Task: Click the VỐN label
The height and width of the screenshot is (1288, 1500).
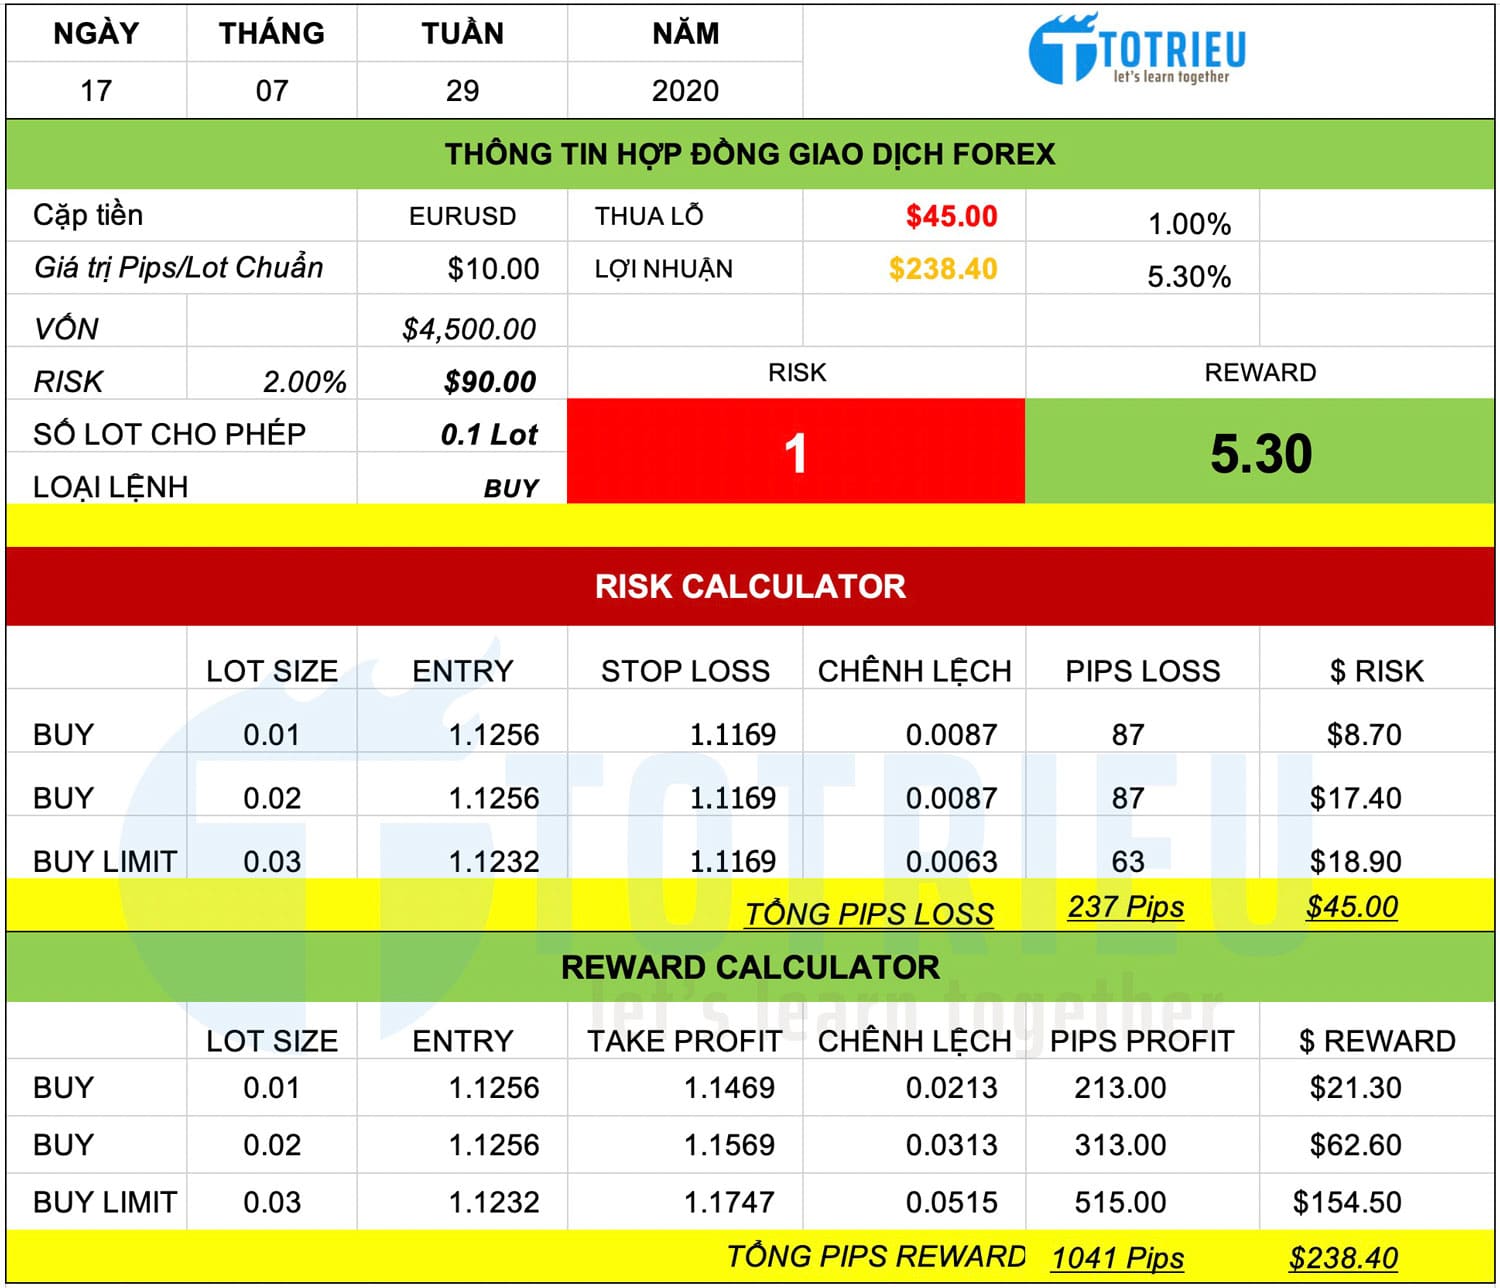Action: pyautogui.click(x=66, y=328)
